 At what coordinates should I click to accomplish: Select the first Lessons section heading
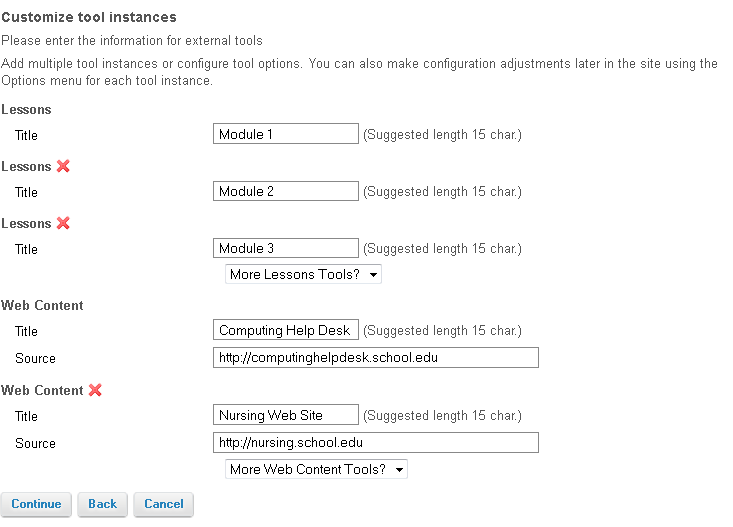pyautogui.click(x=26, y=109)
